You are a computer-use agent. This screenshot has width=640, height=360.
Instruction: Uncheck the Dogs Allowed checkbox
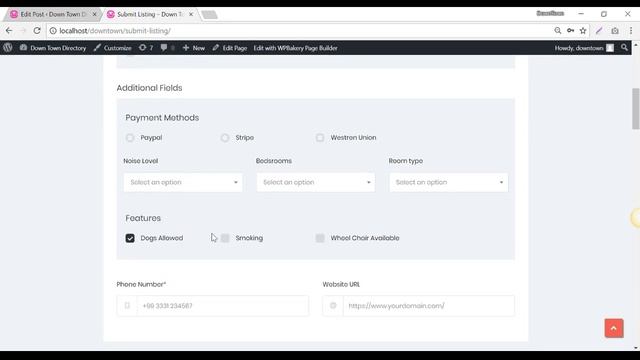click(130, 238)
